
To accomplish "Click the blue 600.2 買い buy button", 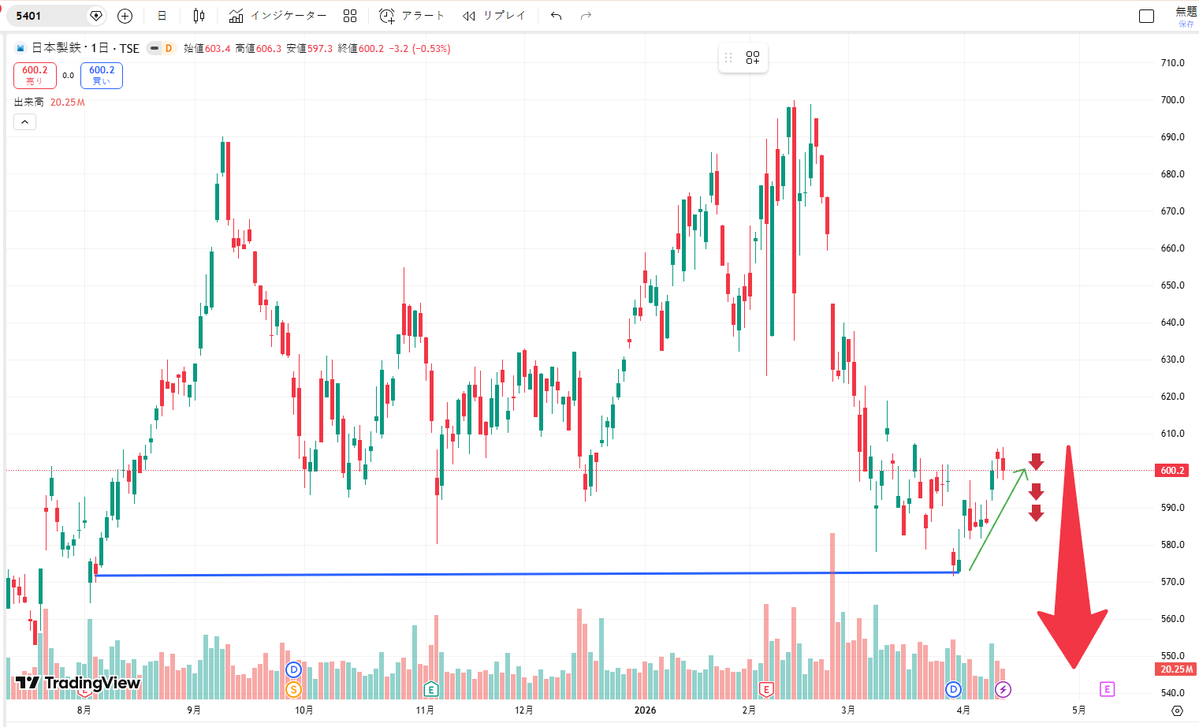I will (101, 75).
